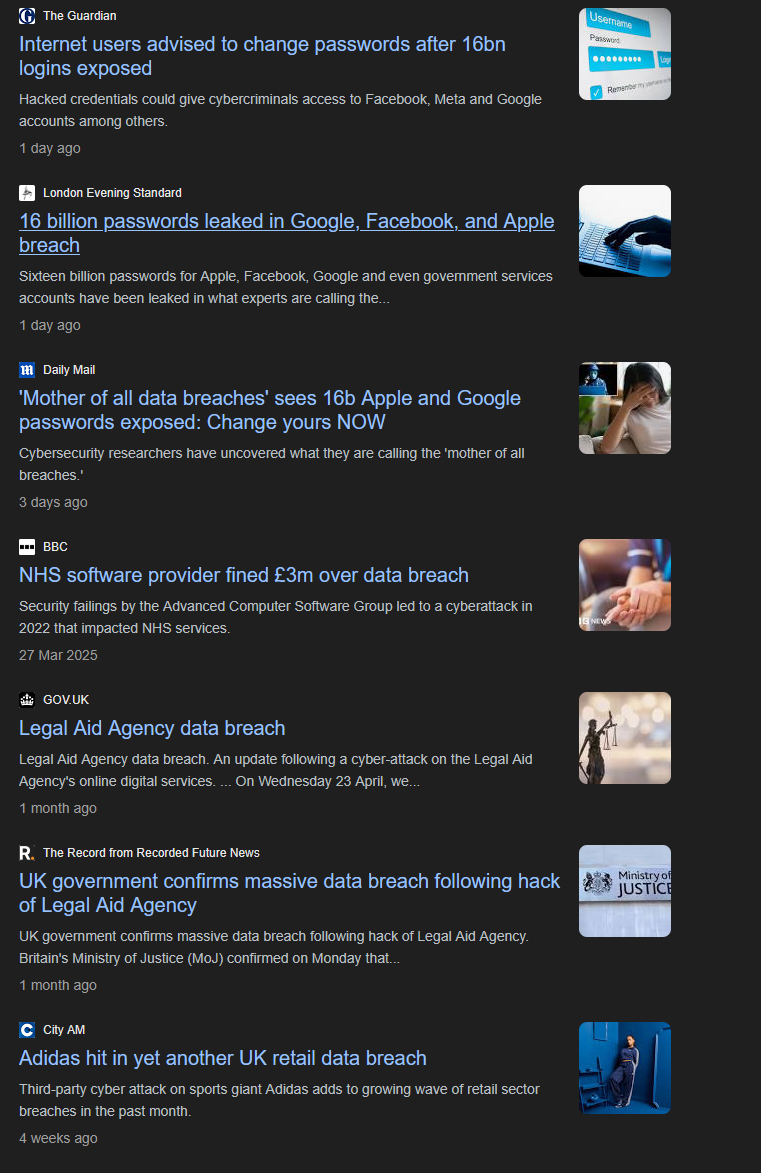Viewport: 761px width, 1173px height.
Task: Open Adidas UK retail data breach article
Action: tap(222, 1058)
